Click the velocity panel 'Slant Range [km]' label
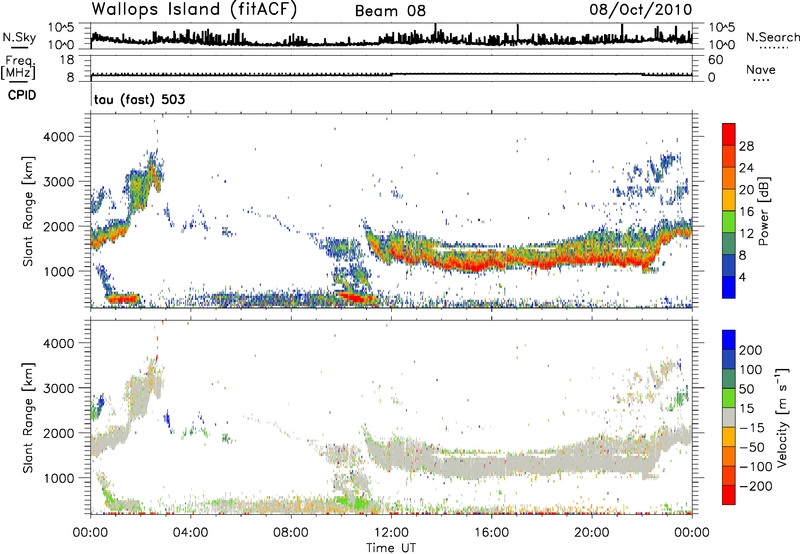 pos(27,418)
